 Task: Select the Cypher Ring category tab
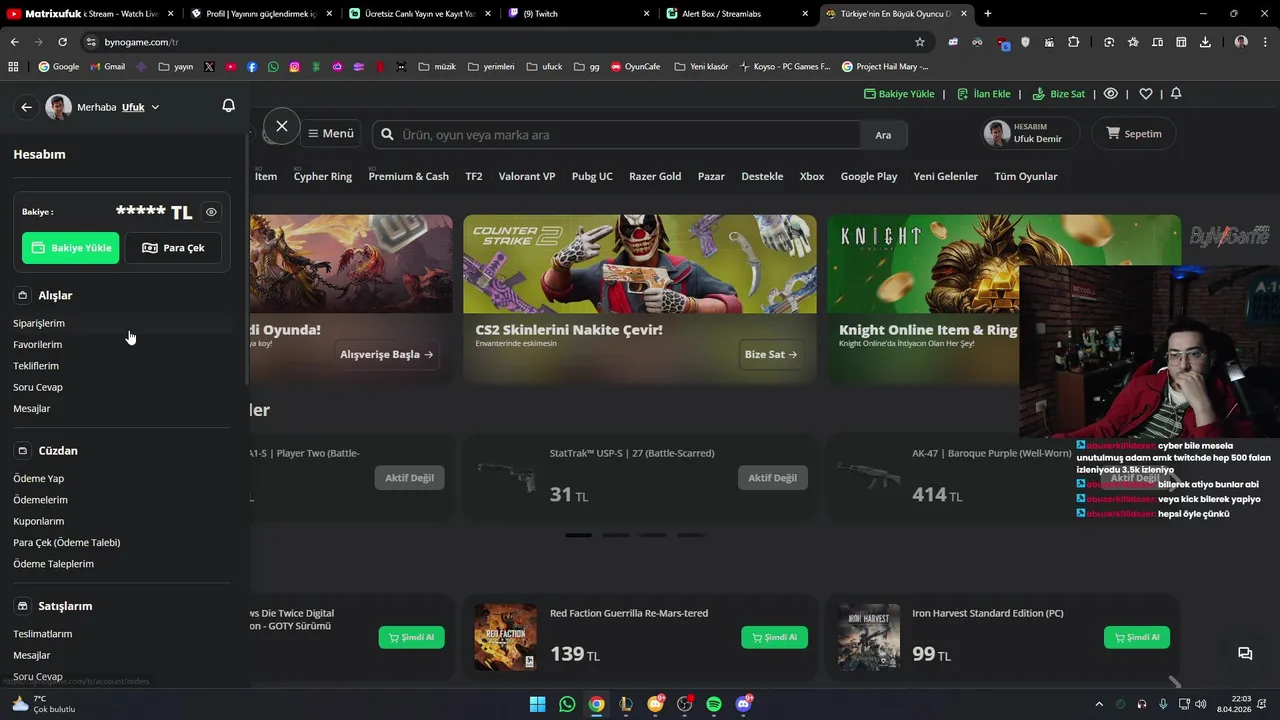[x=323, y=176]
